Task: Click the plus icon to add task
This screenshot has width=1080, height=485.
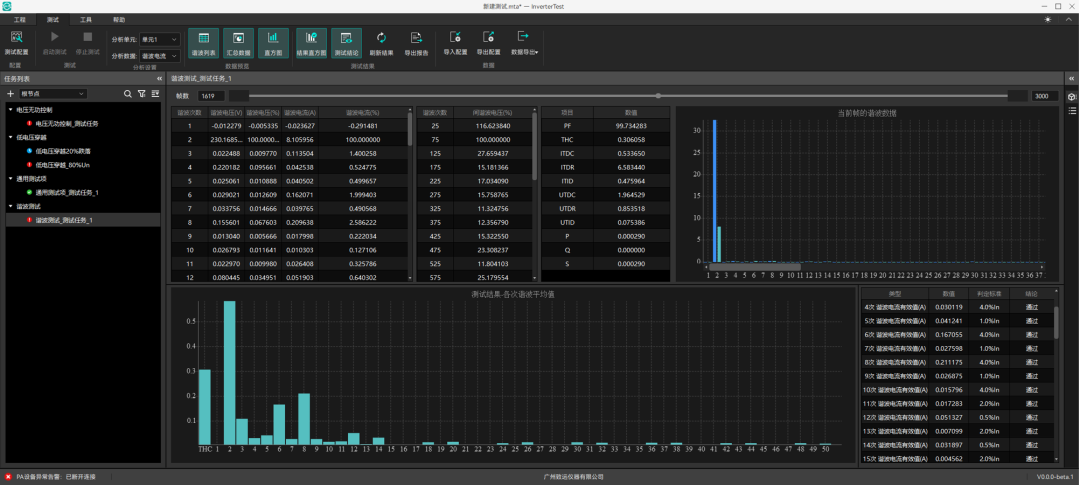Action: point(10,94)
